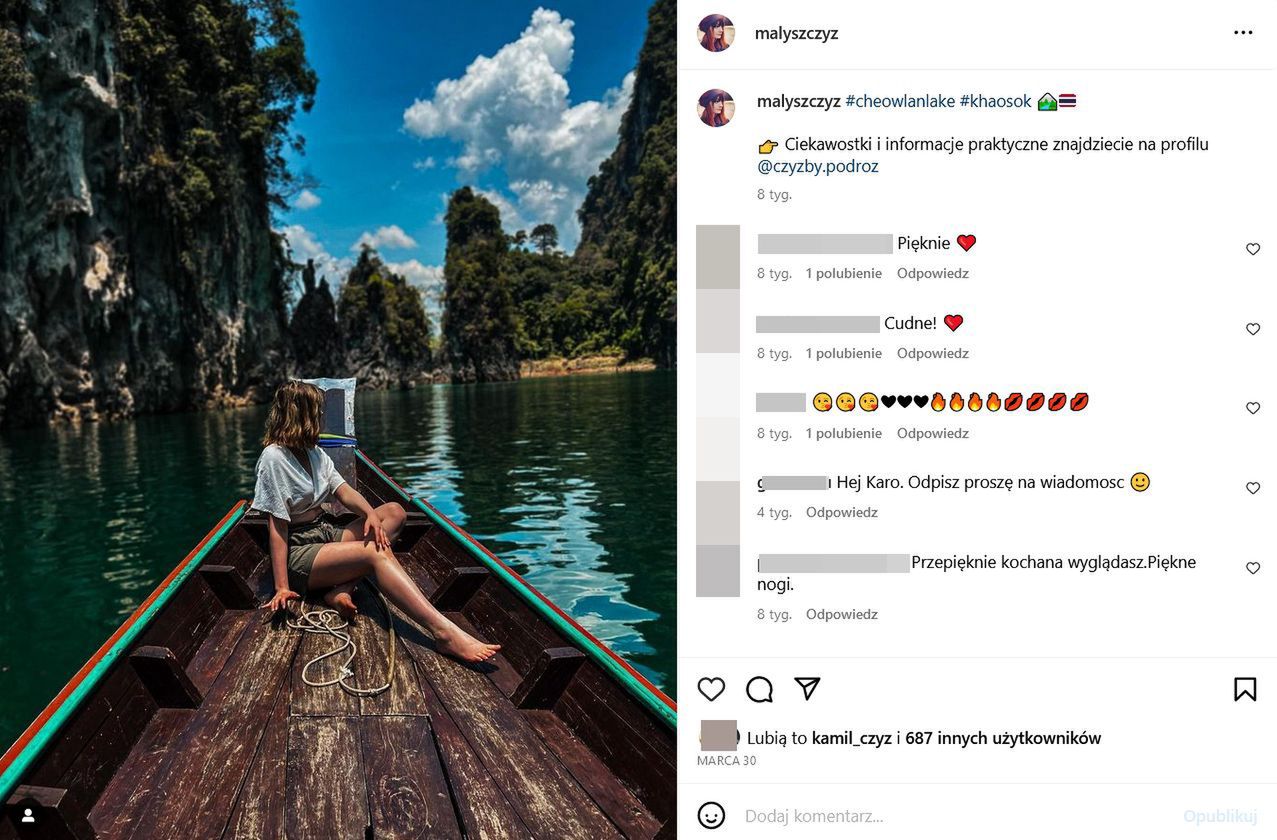Screen dimensions: 1277x840
Task: Like the "Hej Karo" comment
Action: coord(1253,488)
